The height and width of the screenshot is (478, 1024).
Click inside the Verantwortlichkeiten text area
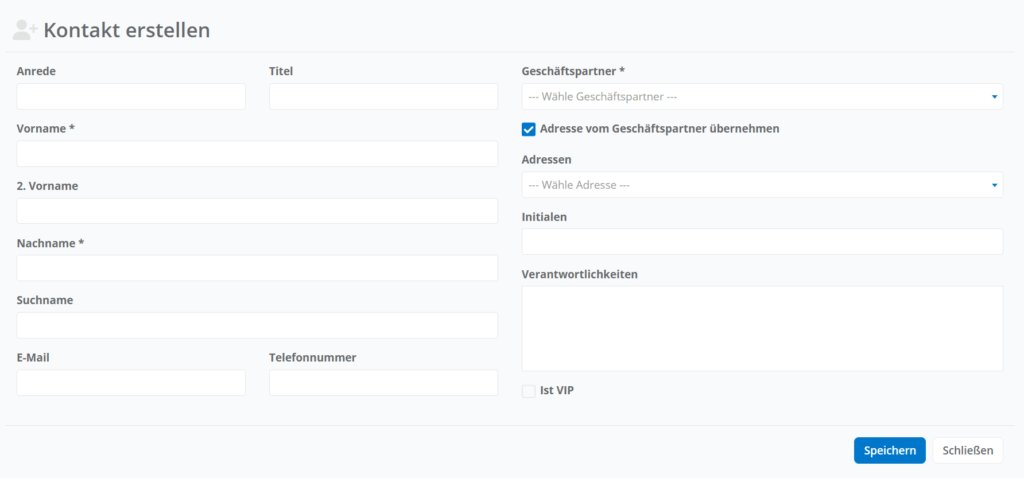coord(762,328)
